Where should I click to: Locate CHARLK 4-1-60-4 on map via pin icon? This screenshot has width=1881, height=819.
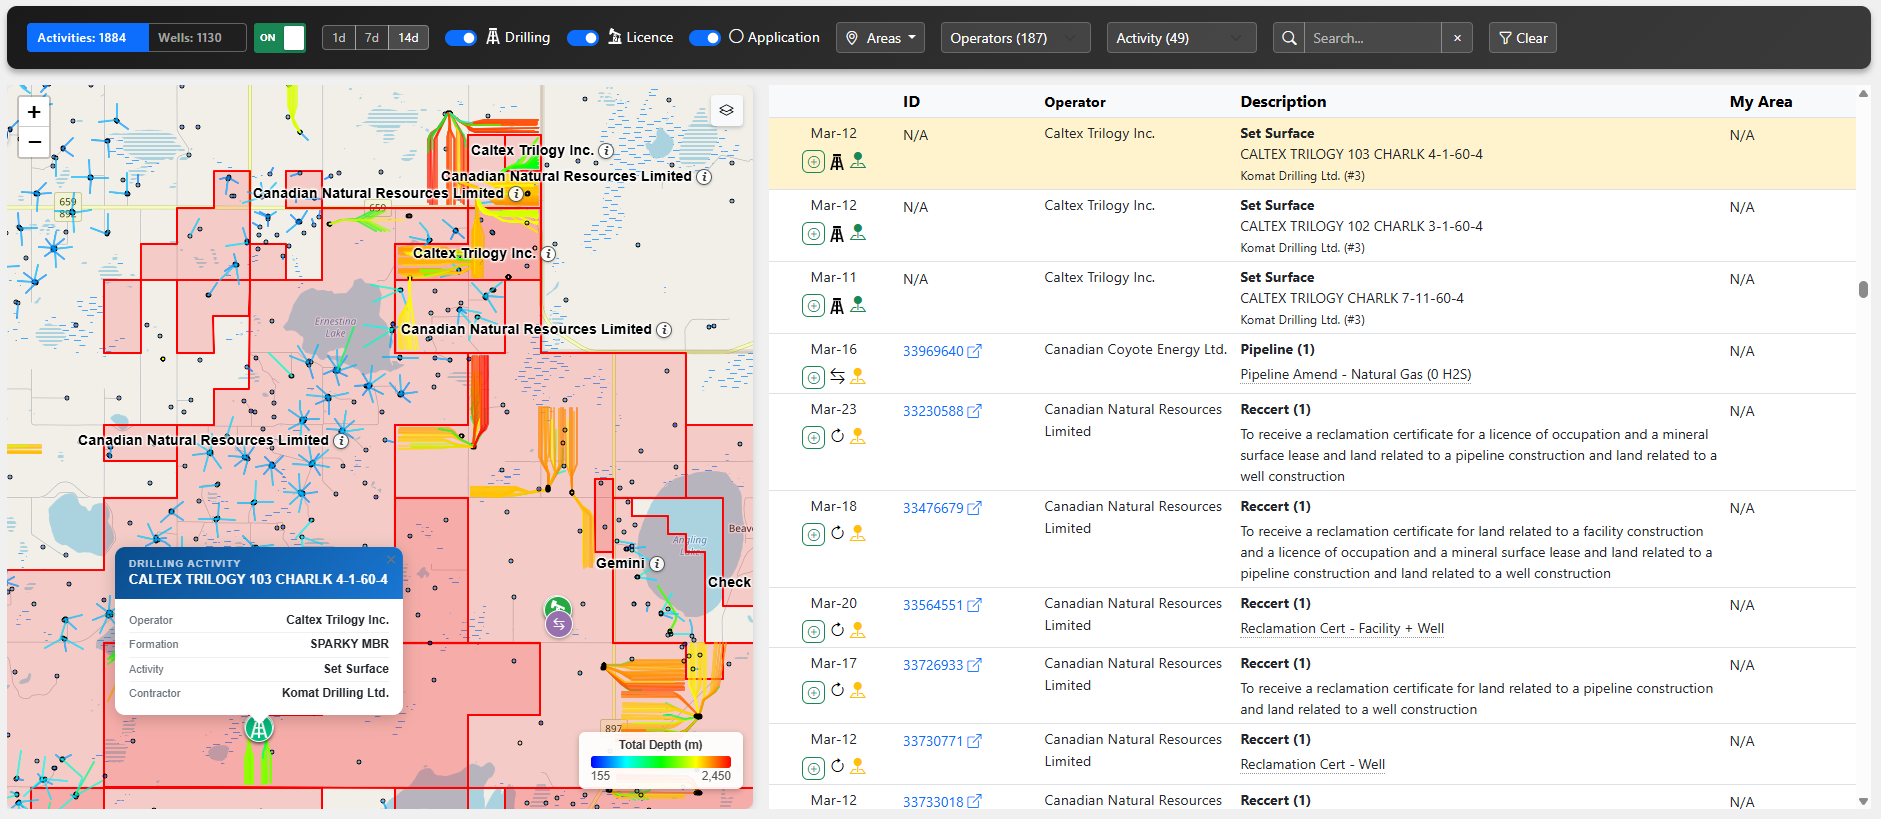pos(858,160)
